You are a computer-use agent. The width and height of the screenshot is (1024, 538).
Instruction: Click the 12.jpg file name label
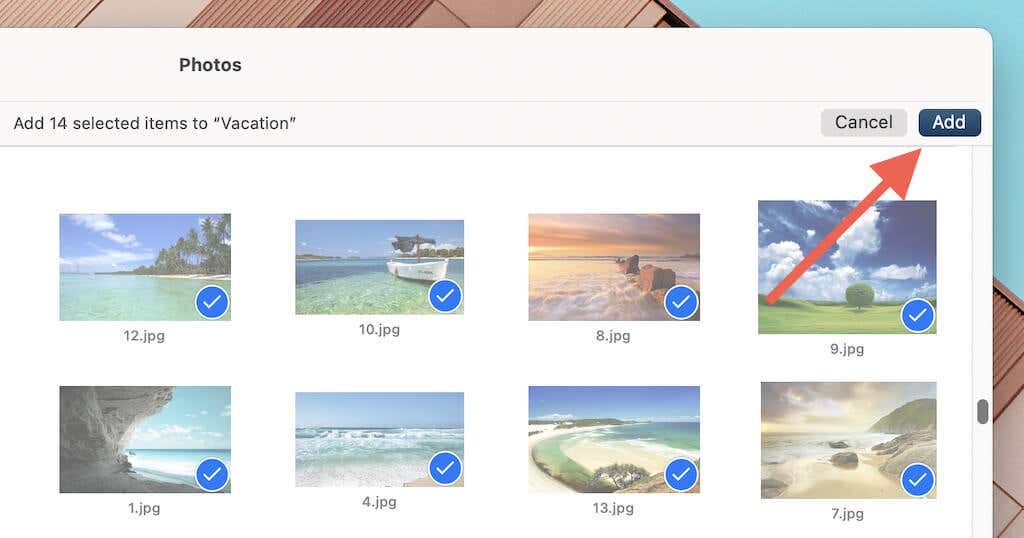[x=144, y=336]
